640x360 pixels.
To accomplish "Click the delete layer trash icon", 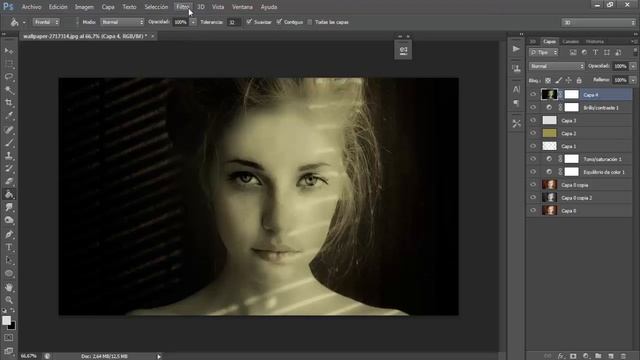I will click(623, 356).
